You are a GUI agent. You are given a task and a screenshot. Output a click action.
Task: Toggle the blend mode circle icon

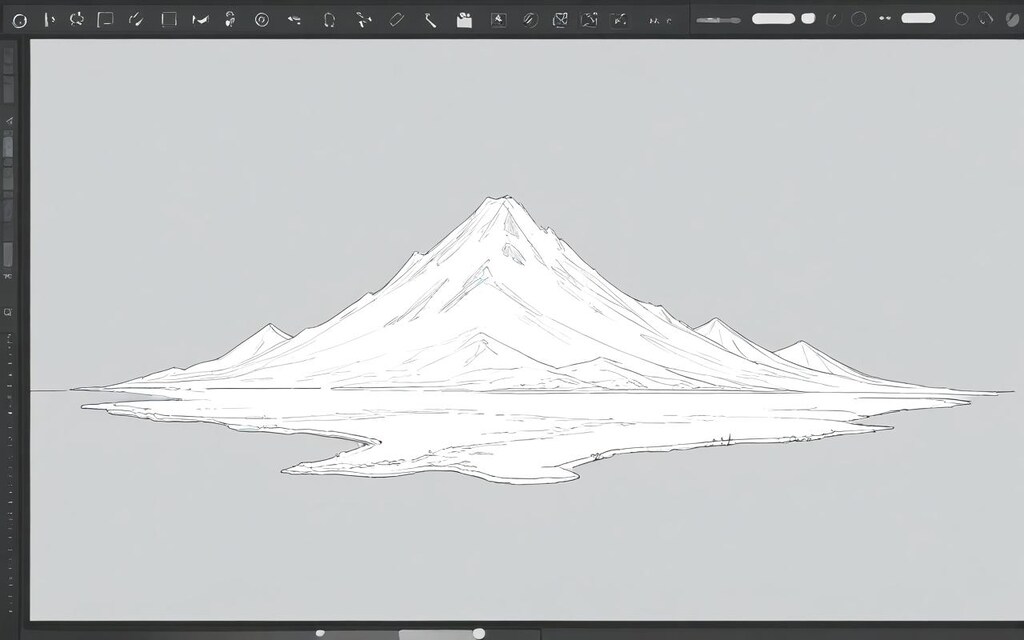click(x=858, y=18)
